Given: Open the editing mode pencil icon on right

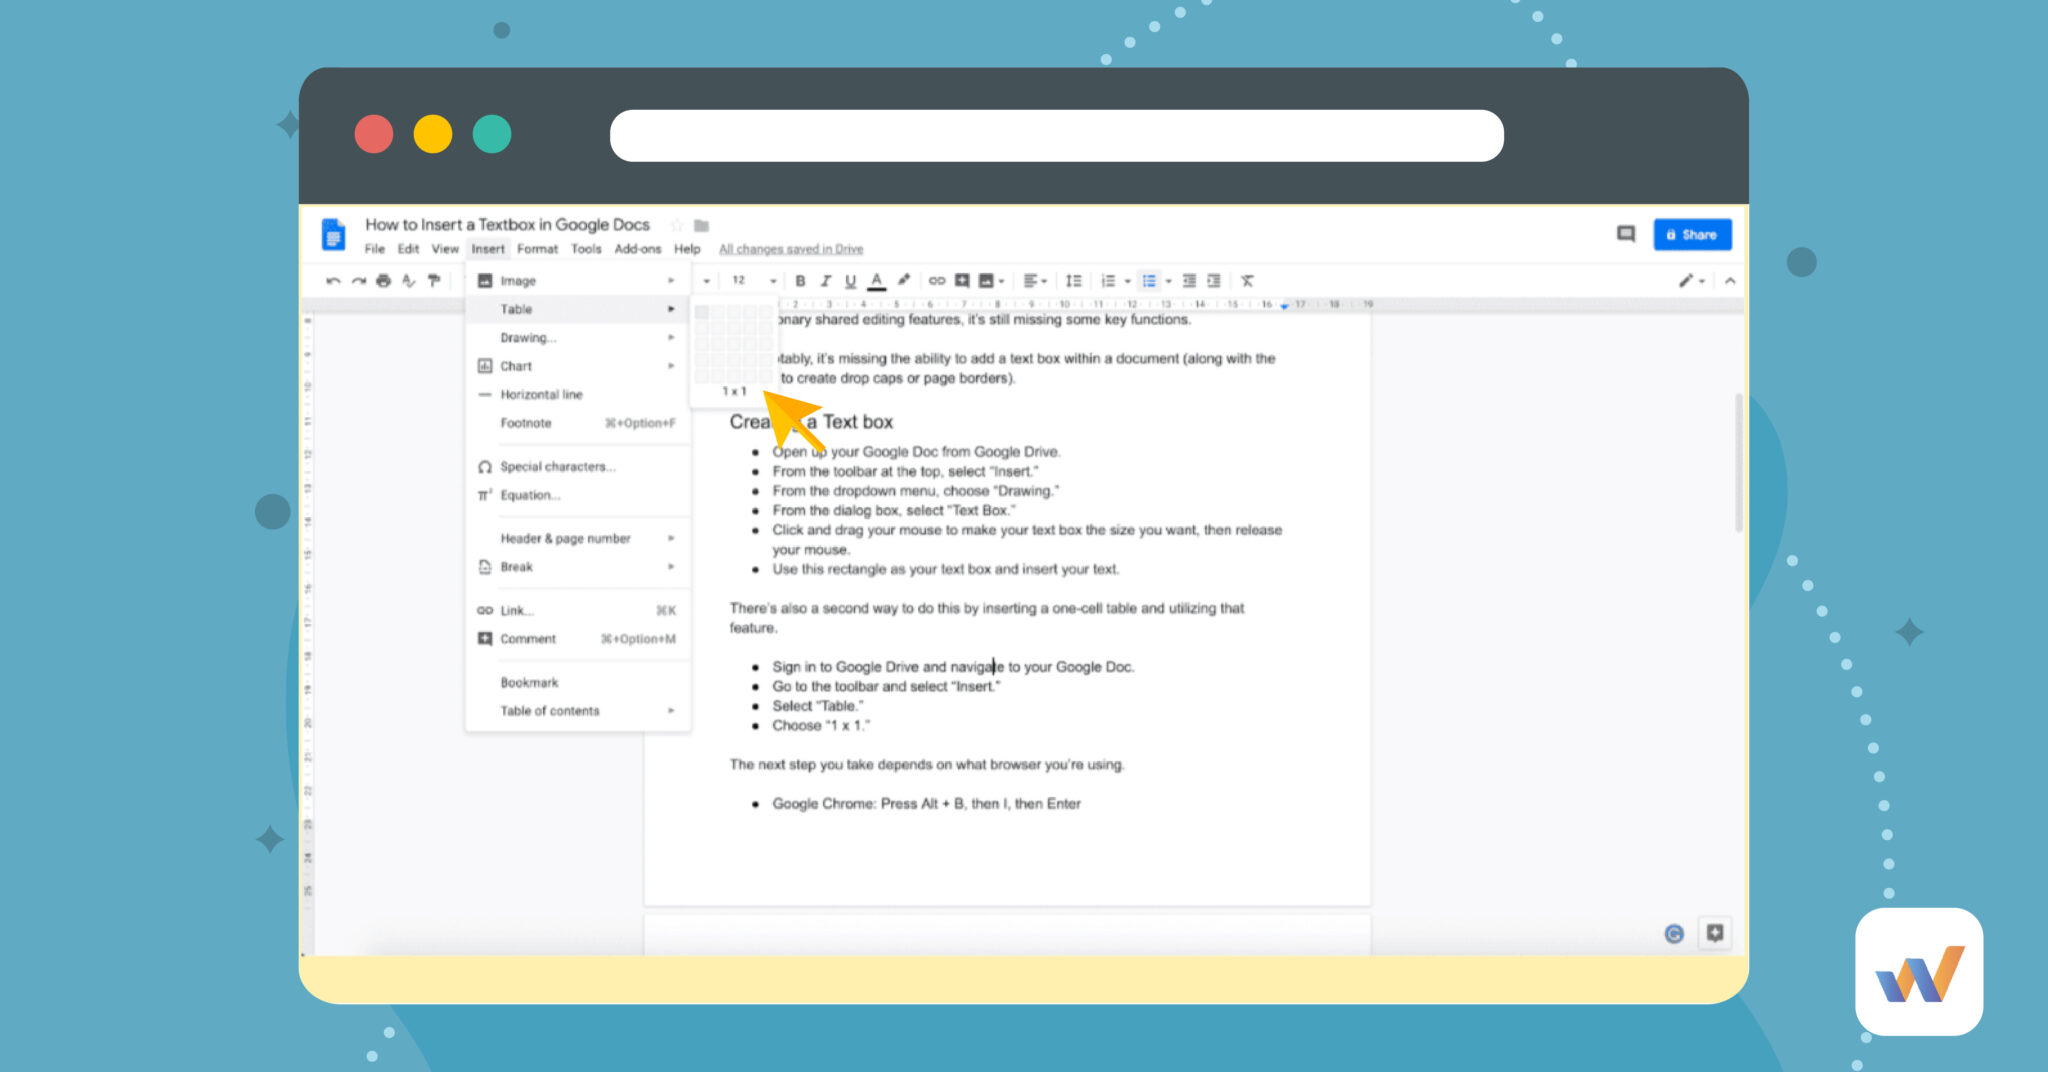Looking at the screenshot, I should [1686, 281].
